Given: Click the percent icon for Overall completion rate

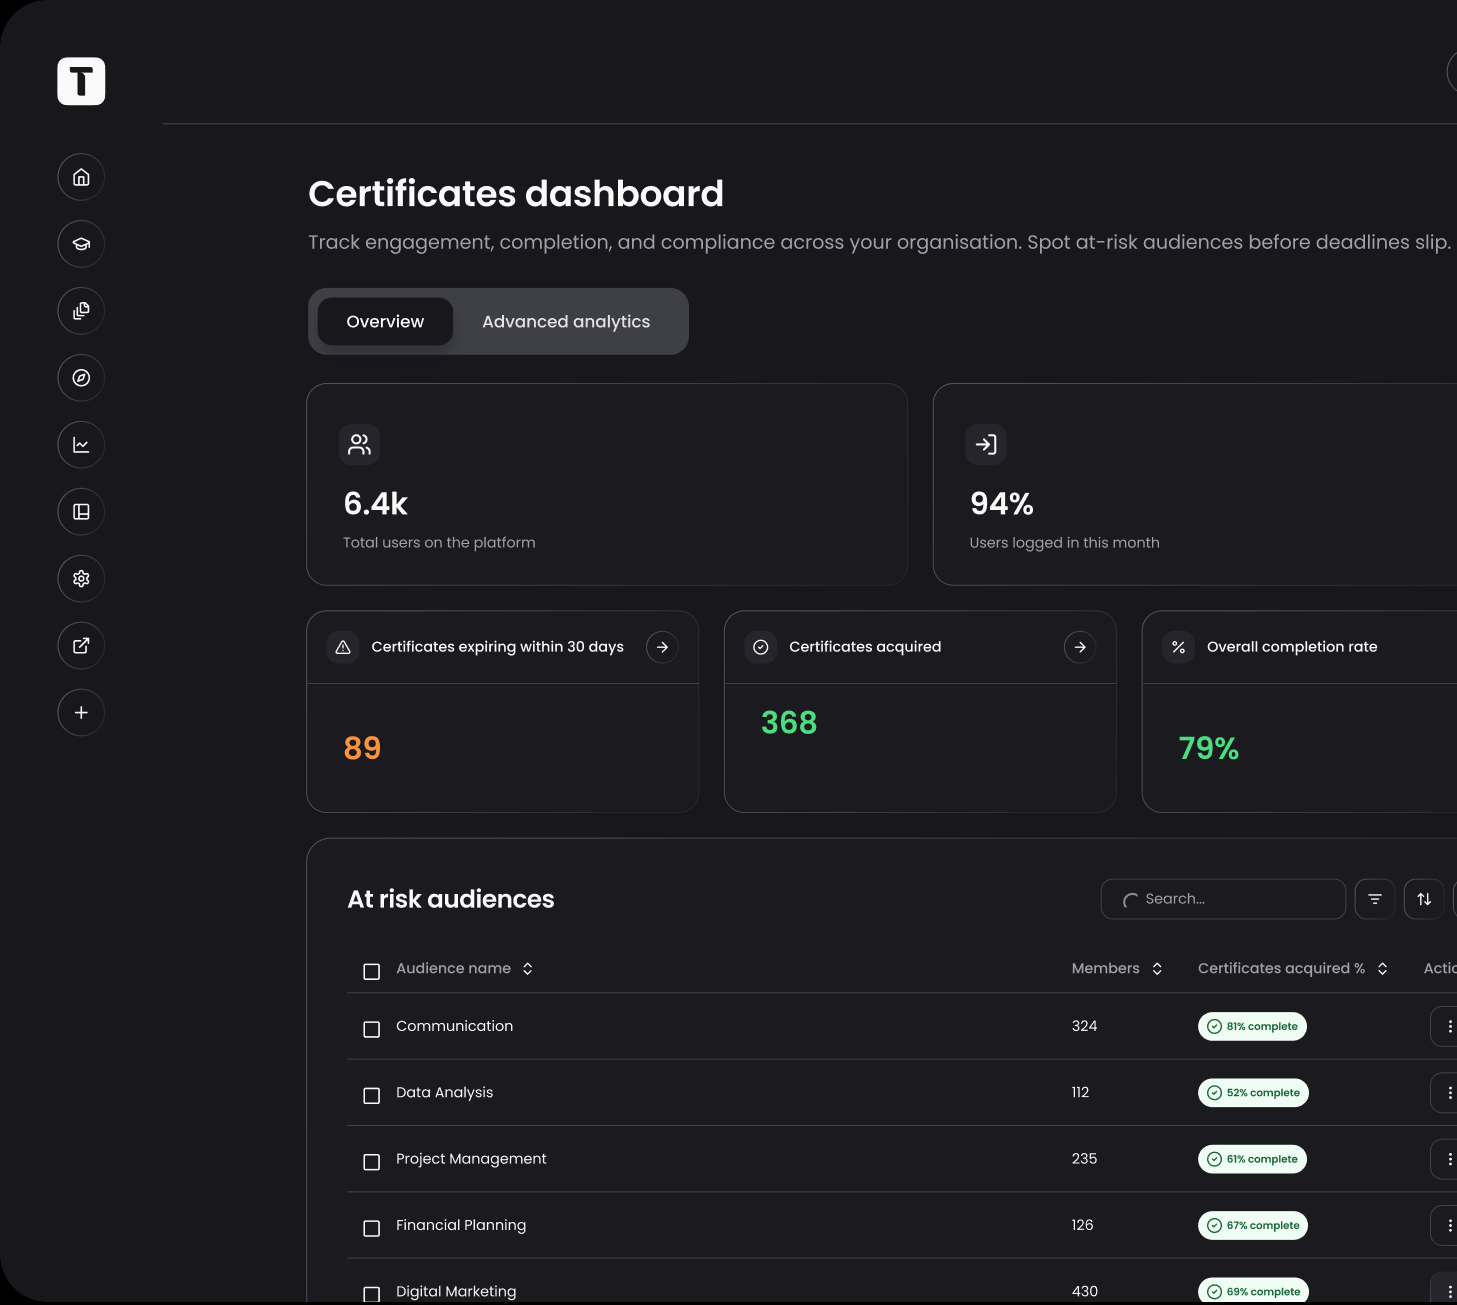Looking at the screenshot, I should pos(1179,647).
